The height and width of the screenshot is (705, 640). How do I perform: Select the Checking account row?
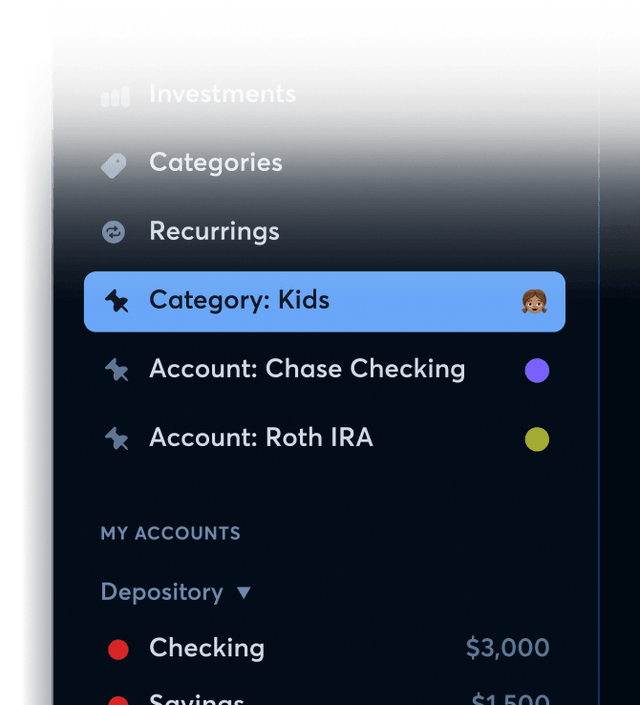(207, 648)
